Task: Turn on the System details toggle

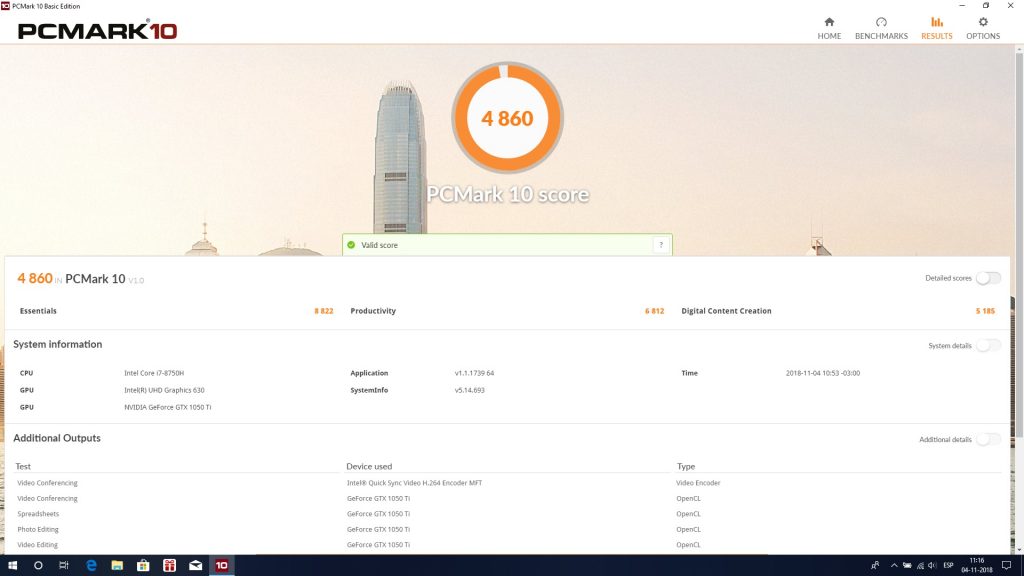Action: pyautogui.click(x=988, y=345)
